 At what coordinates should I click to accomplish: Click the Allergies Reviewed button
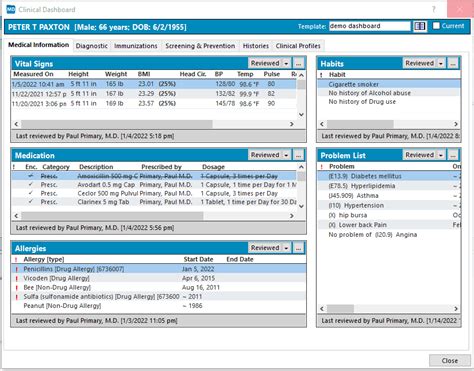tap(265, 248)
